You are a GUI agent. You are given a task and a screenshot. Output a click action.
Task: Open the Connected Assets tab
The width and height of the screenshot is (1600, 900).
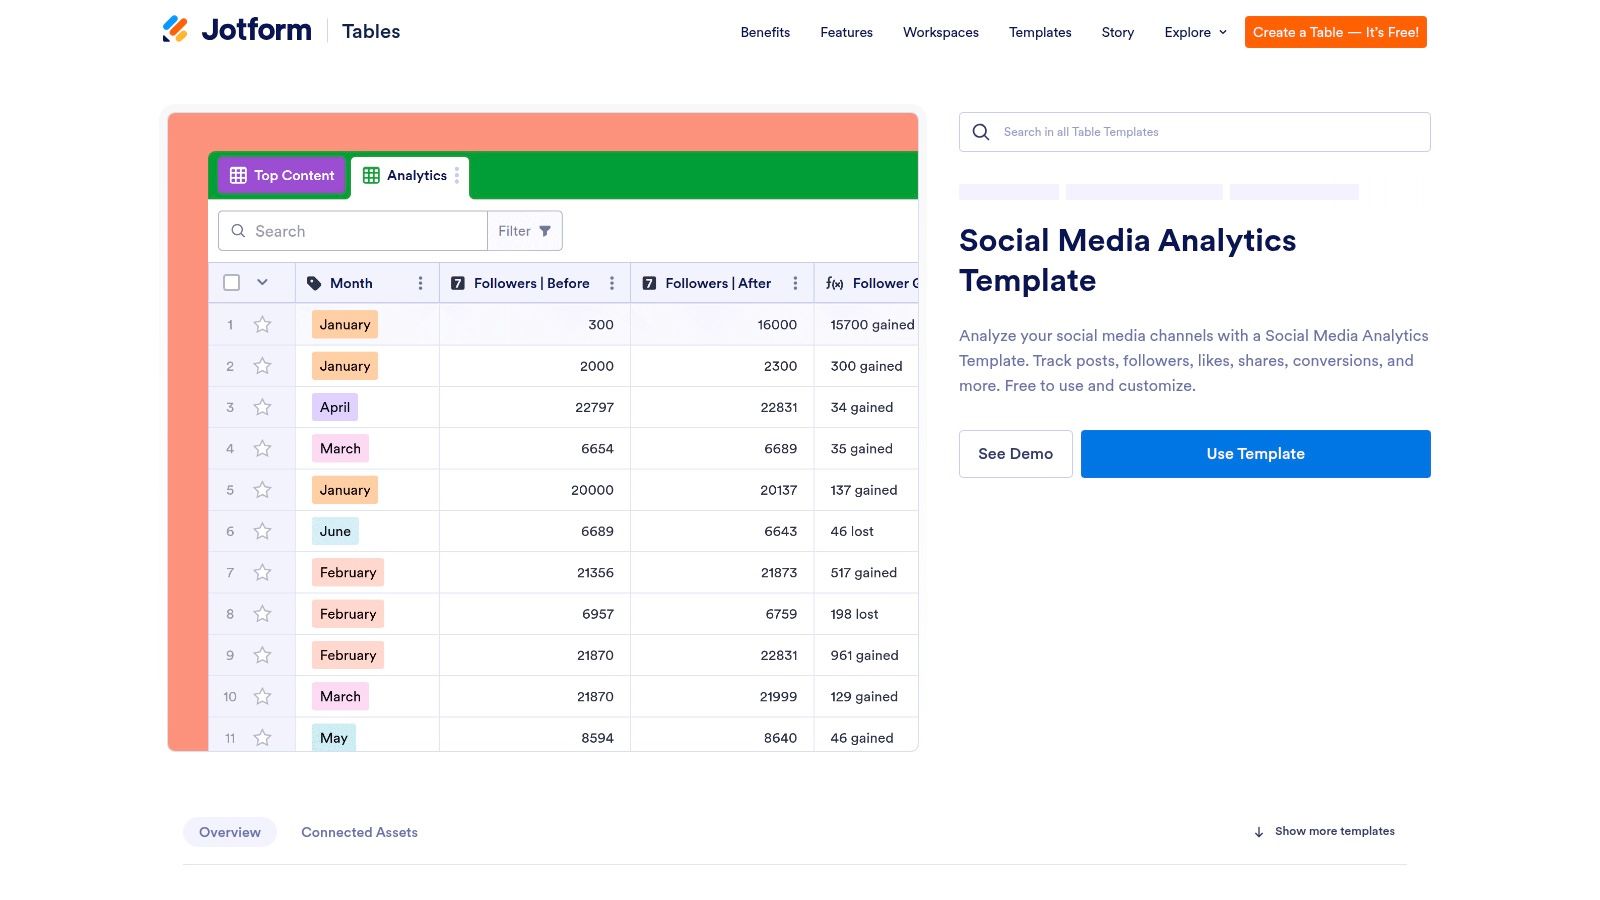(360, 832)
